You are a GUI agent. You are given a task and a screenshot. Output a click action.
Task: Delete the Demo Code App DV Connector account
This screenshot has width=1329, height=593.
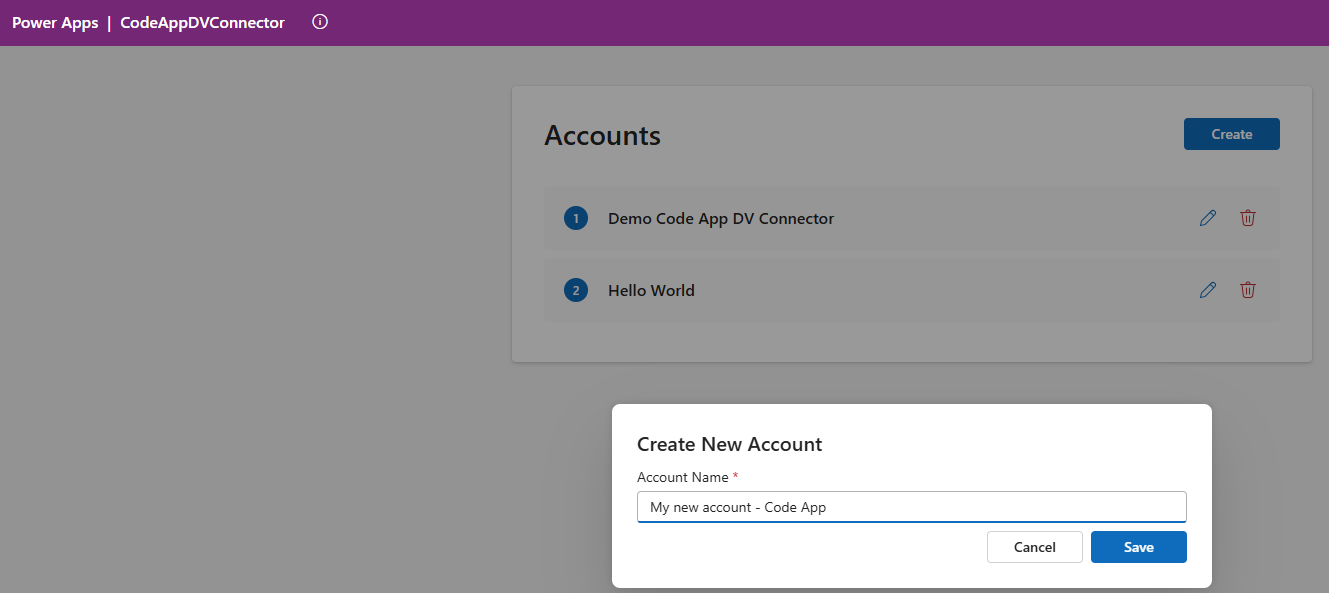point(1248,218)
